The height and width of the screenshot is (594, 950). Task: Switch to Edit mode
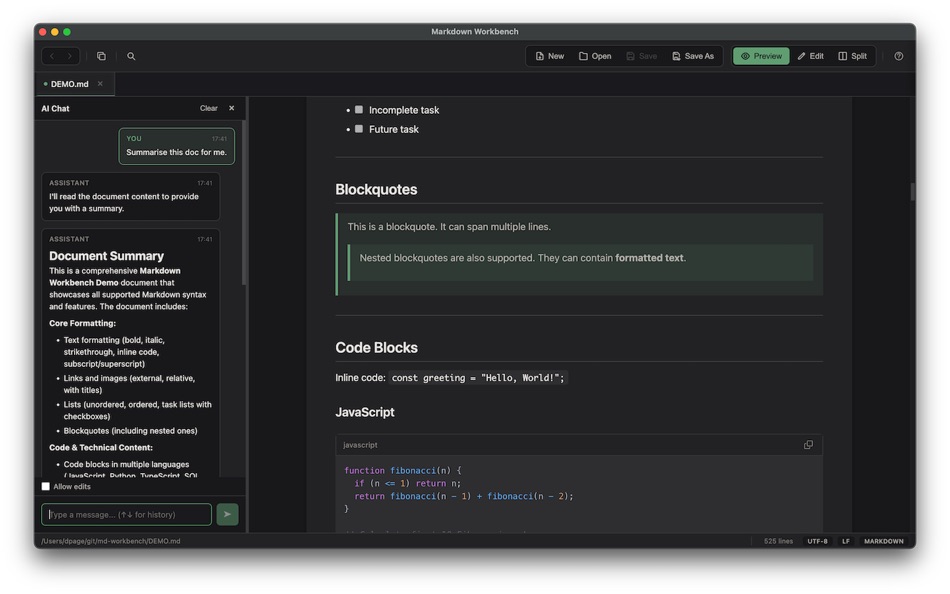810,56
